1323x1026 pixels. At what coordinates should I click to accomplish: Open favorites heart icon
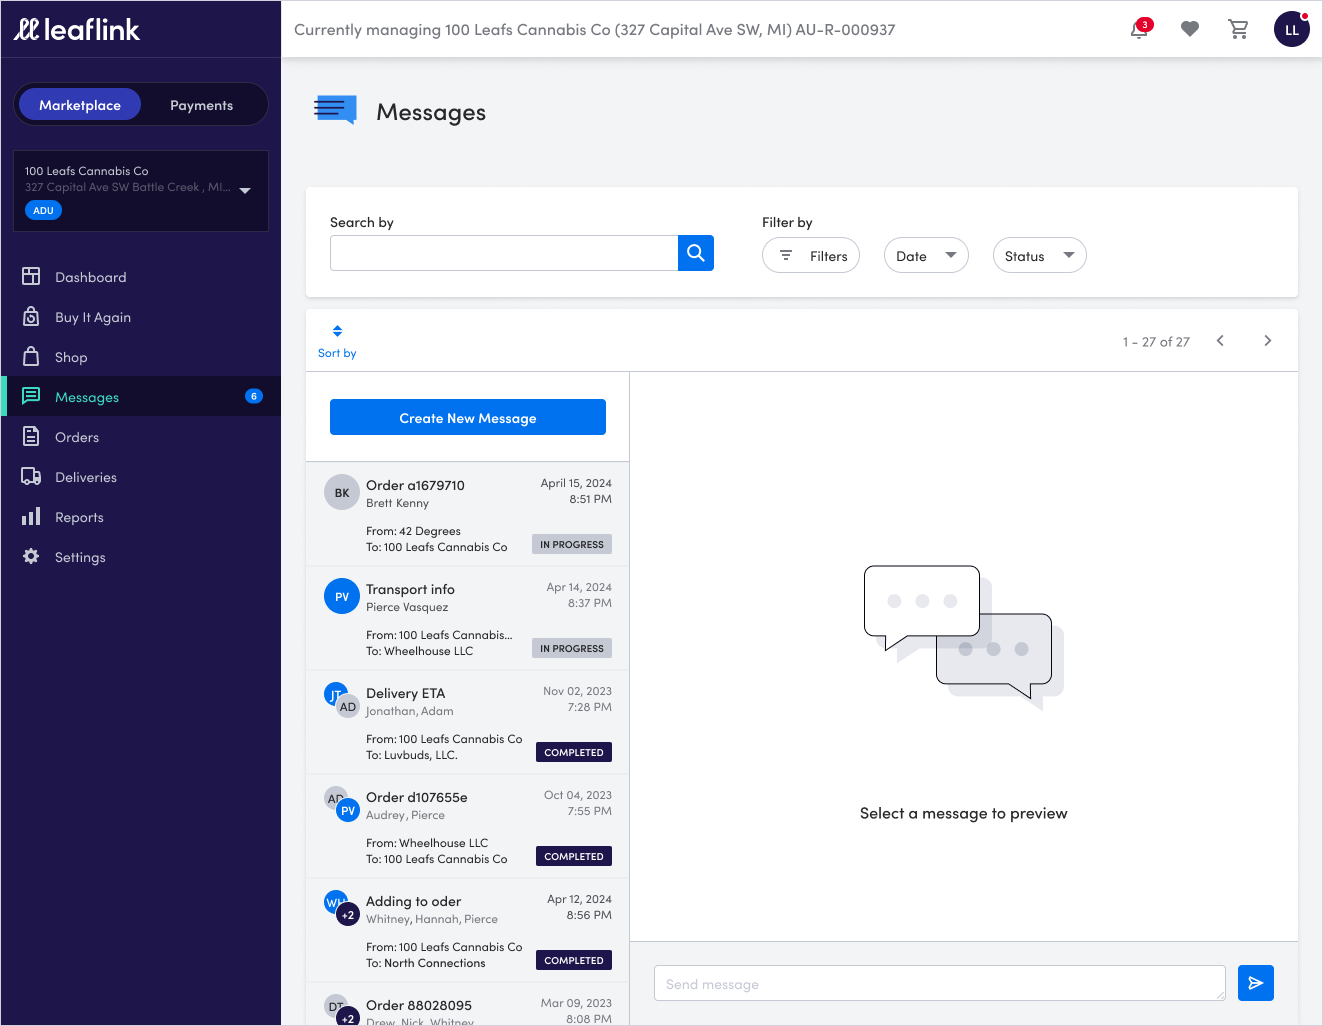(x=1189, y=29)
